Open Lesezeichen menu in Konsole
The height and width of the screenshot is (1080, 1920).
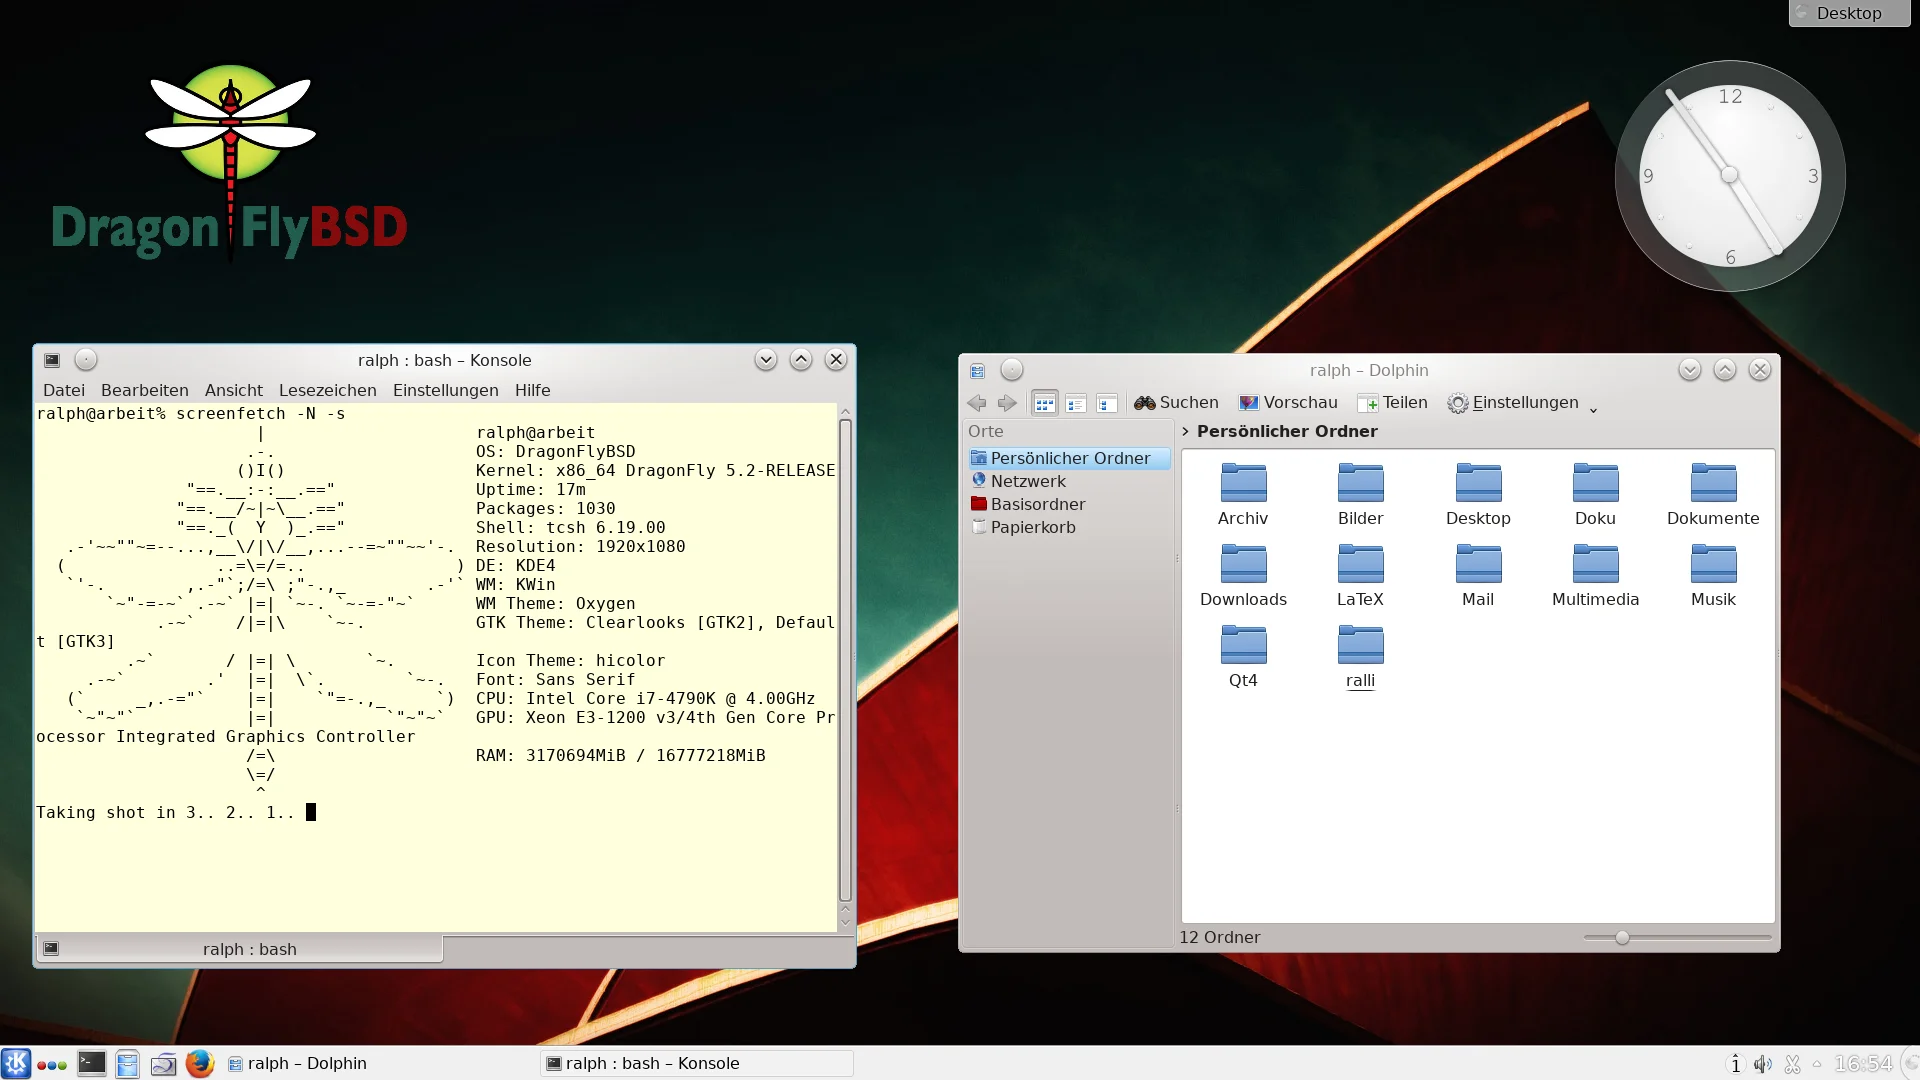327,390
